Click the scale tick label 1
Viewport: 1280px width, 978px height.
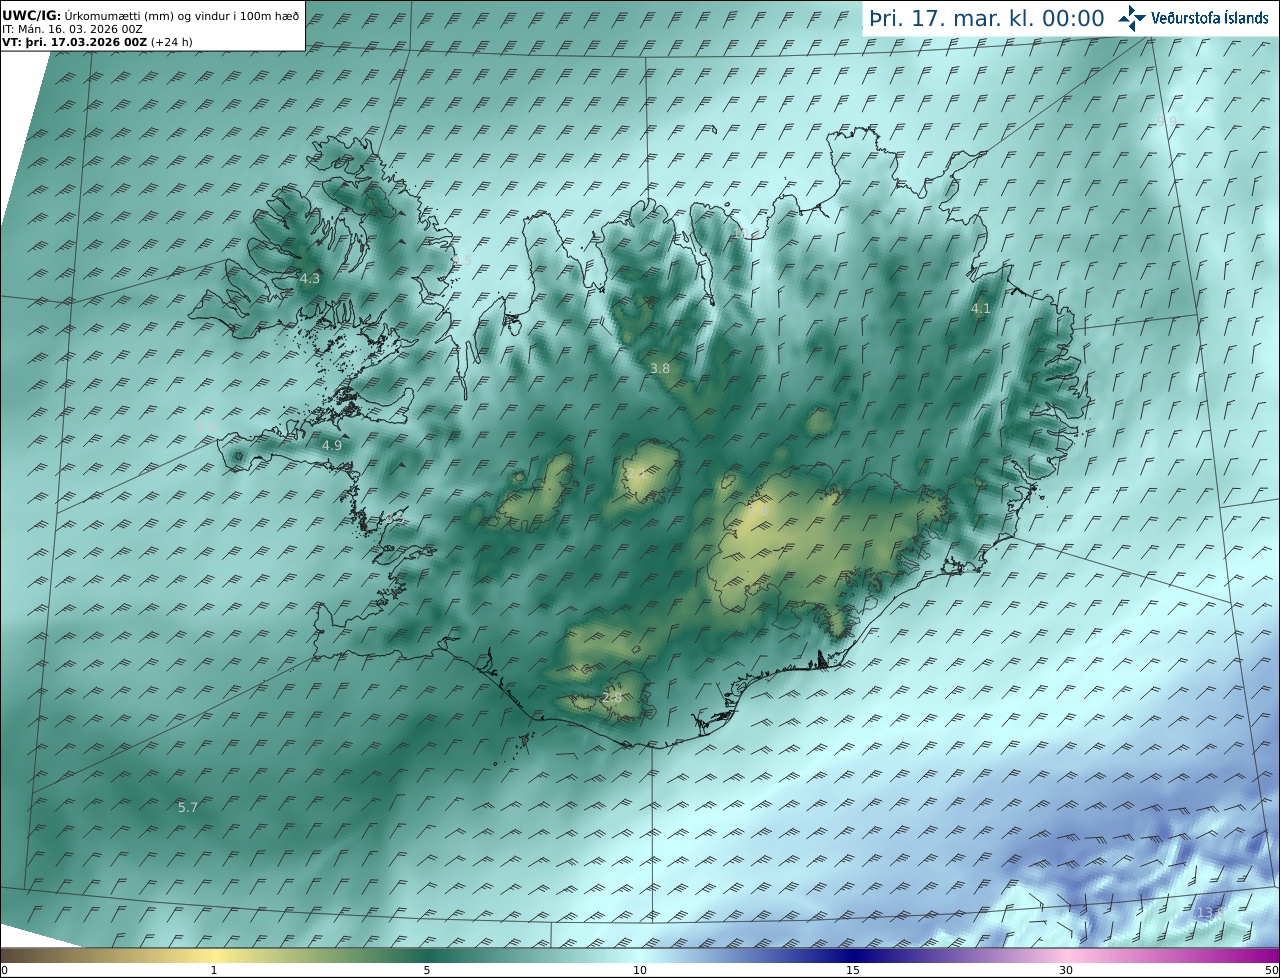(x=214, y=971)
